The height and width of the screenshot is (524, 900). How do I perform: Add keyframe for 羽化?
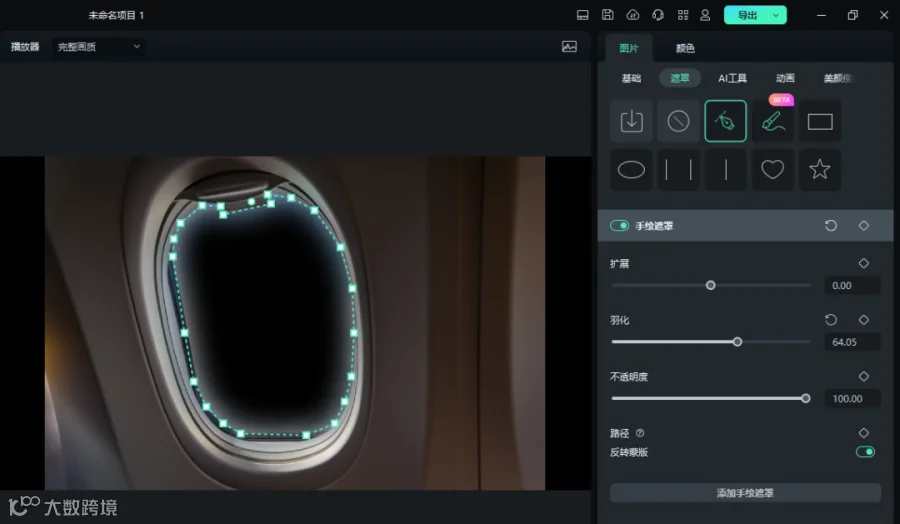(x=864, y=320)
